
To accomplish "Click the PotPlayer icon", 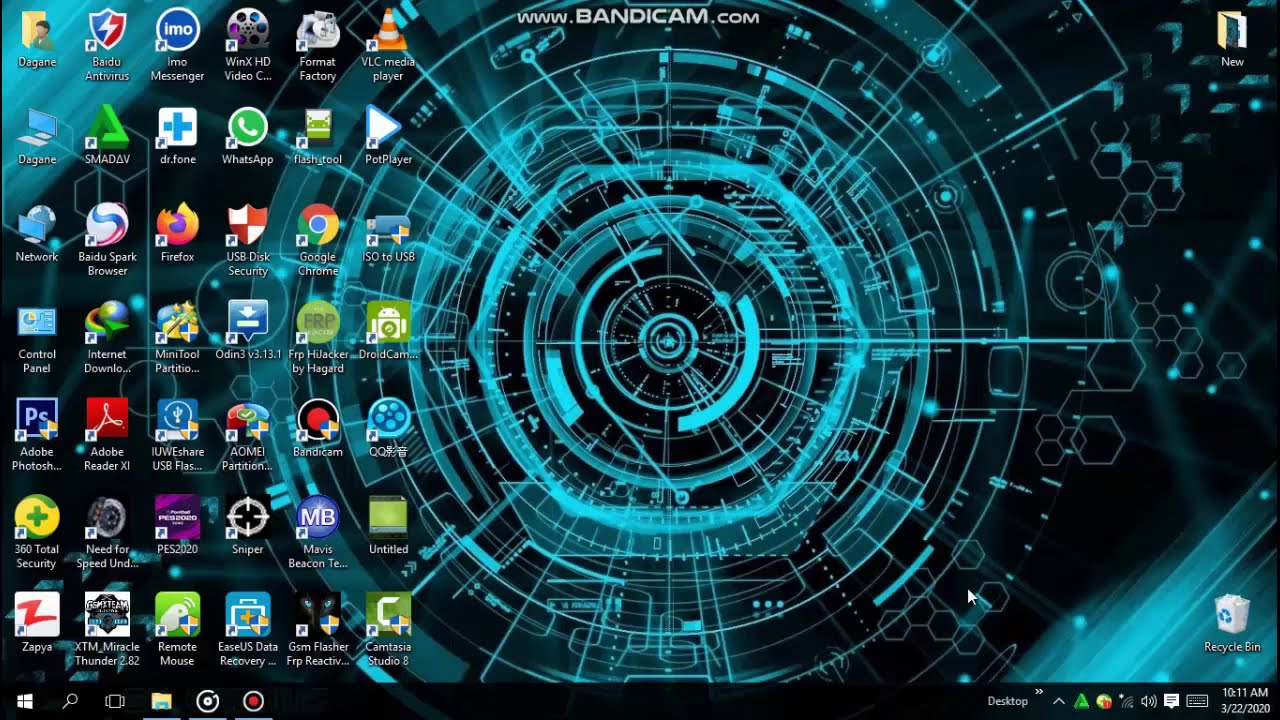I will point(388,136).
